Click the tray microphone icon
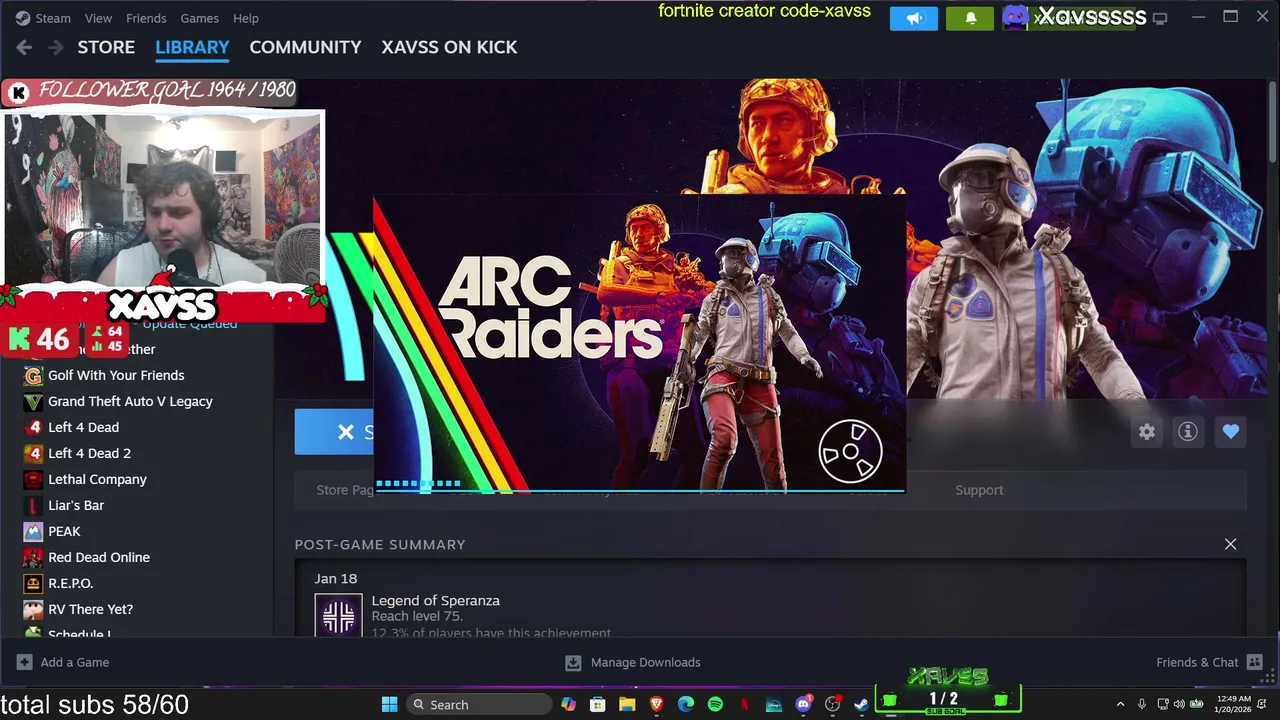 tap(1142, 704)
